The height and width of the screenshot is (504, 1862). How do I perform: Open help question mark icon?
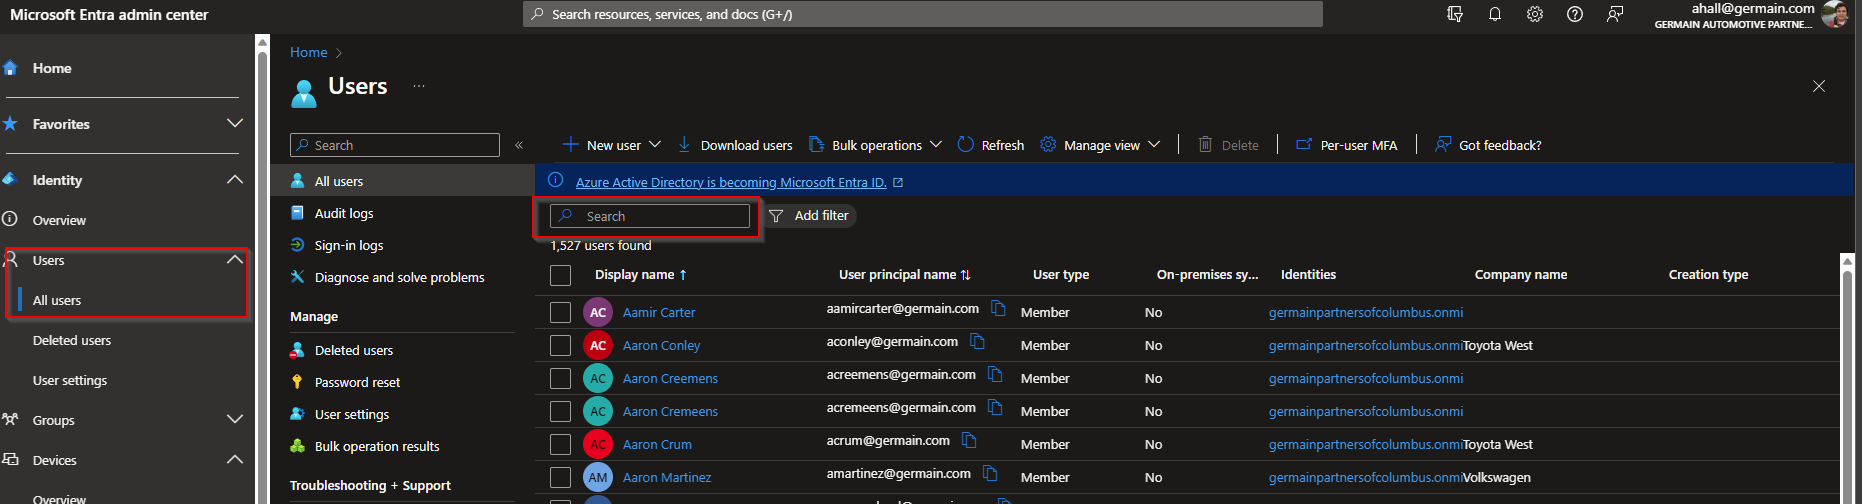pyautogui.click(x=1575, y=14)
